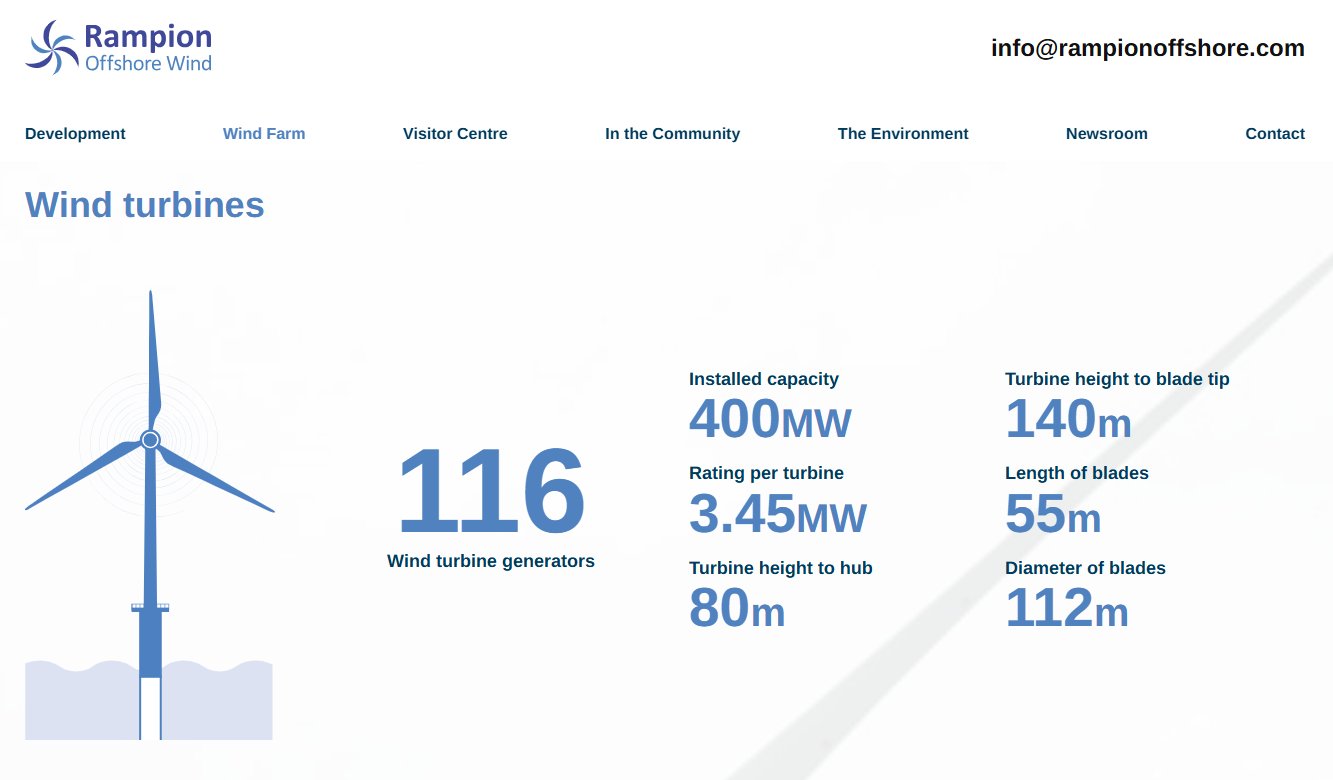Click the Contact menu link
This screenshot has height=780, width=1333.
[x=1274, y=134]
